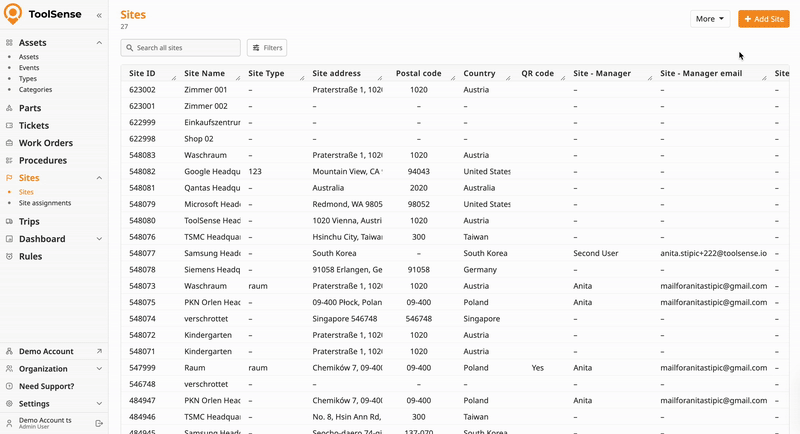Click the logout icon beside Admin User
This screenshot has width=800, height=434.
pos(99,423)
